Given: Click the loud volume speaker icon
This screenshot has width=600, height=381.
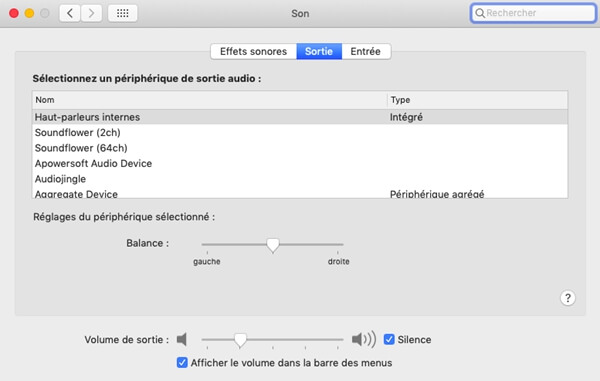Looking at the screenshot, I should pyautogui.click(x=364, y=339).
